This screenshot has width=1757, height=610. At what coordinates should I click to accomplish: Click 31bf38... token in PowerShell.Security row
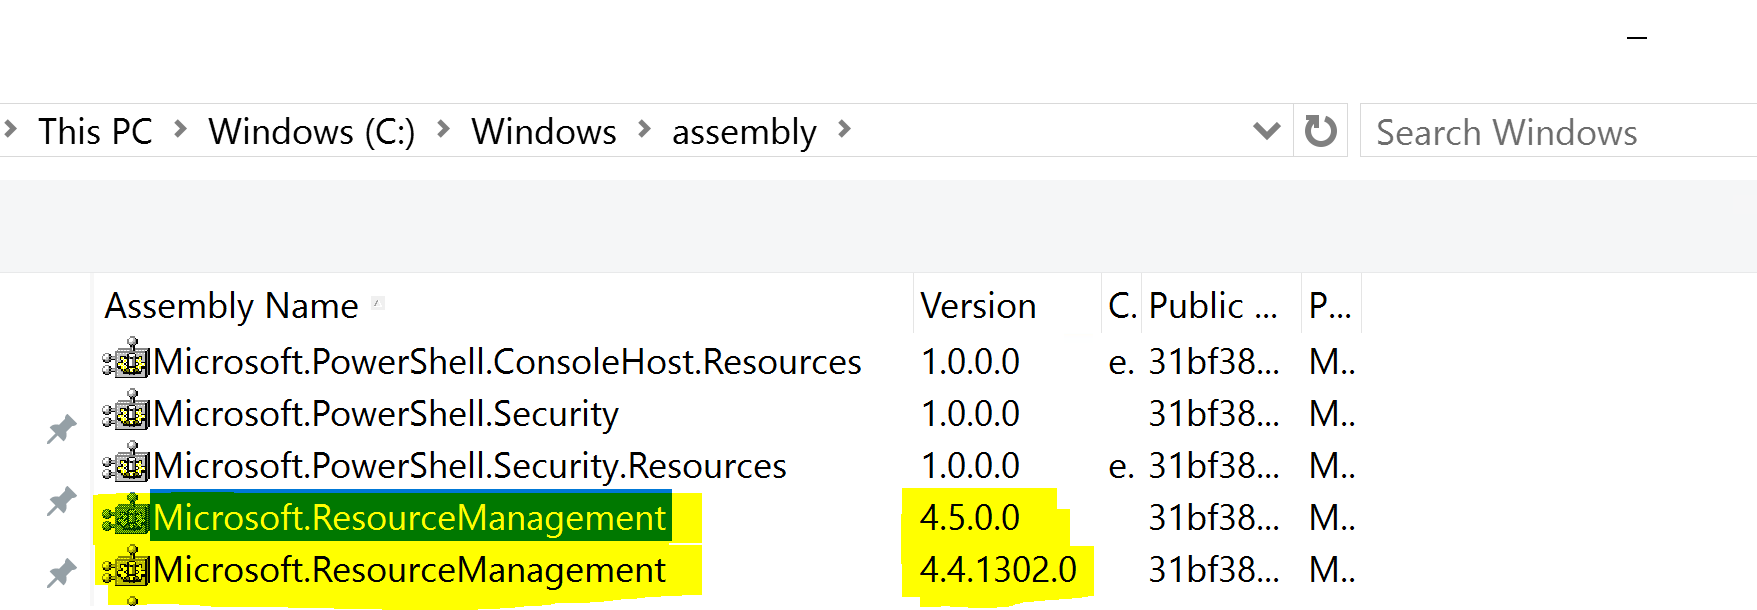click(1214, 414)
